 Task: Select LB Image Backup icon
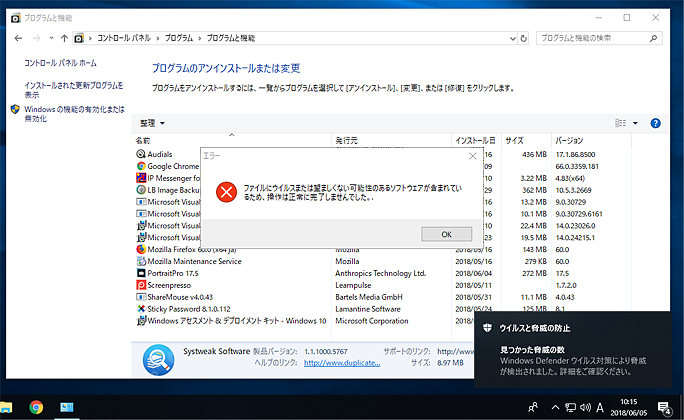click(141, 190)
